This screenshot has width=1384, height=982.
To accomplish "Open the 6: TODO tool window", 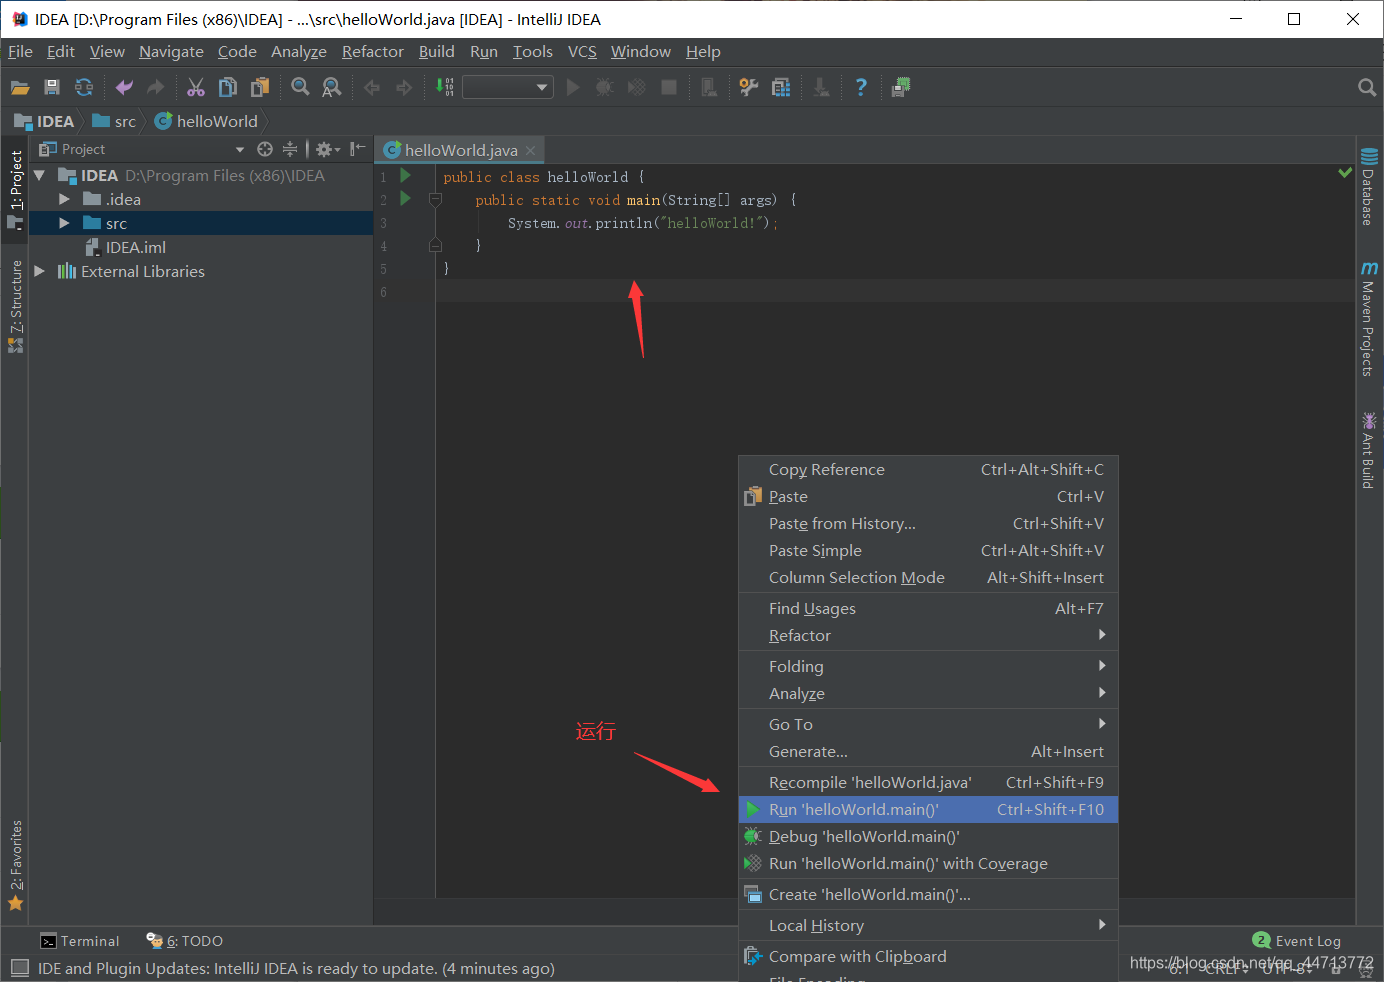I will (184, 941).
